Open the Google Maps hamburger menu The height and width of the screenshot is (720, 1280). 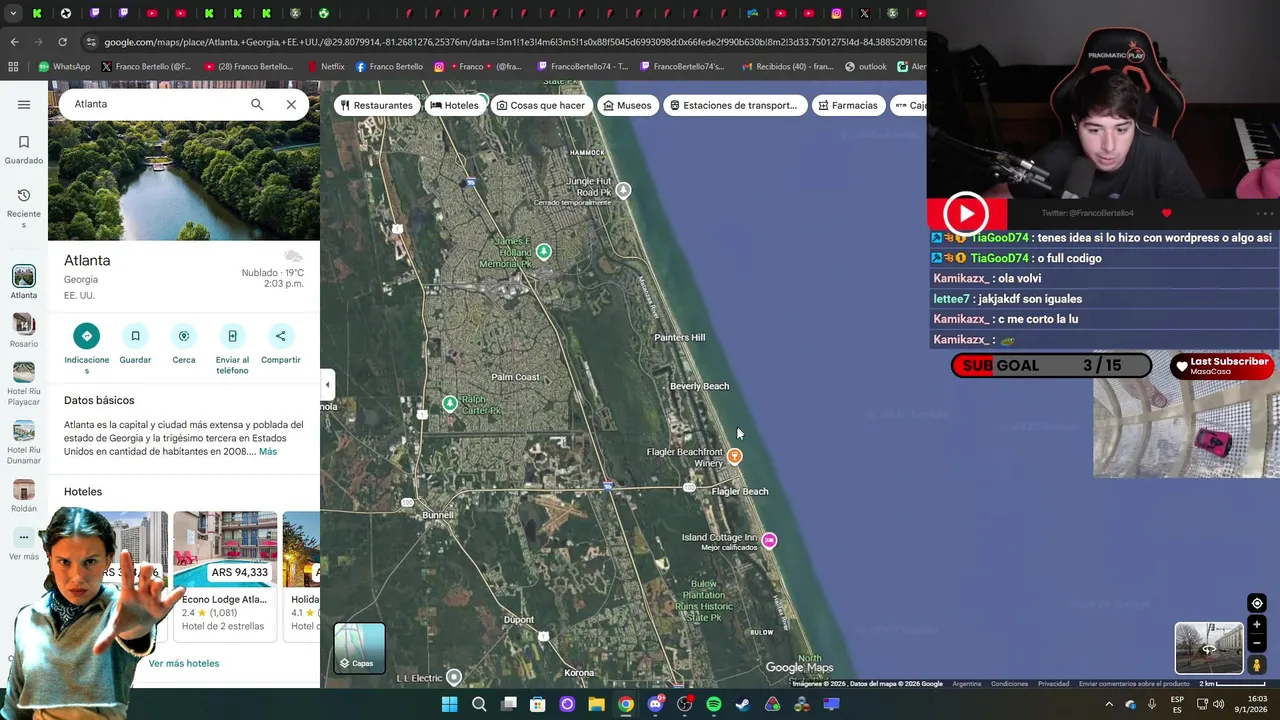coord(24,104)
